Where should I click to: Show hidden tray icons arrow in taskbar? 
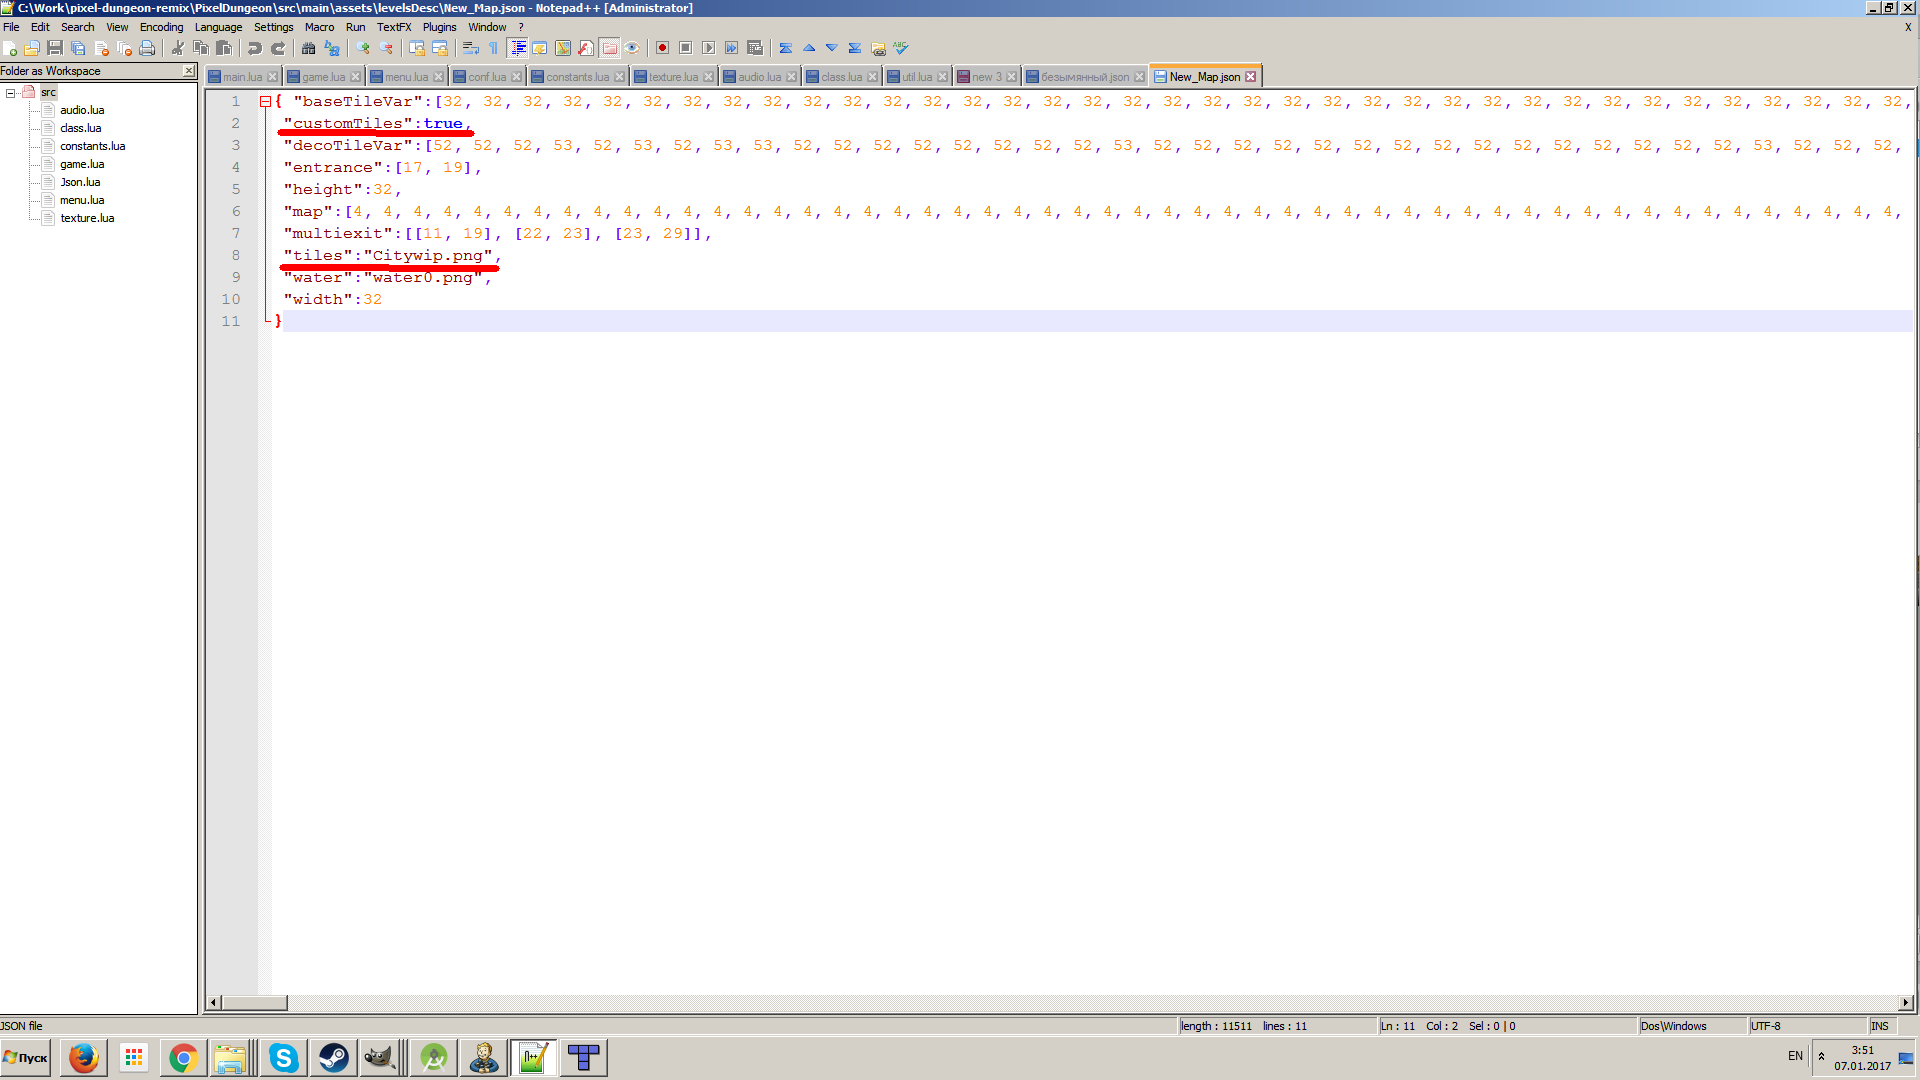(x=1821, y=1056)
